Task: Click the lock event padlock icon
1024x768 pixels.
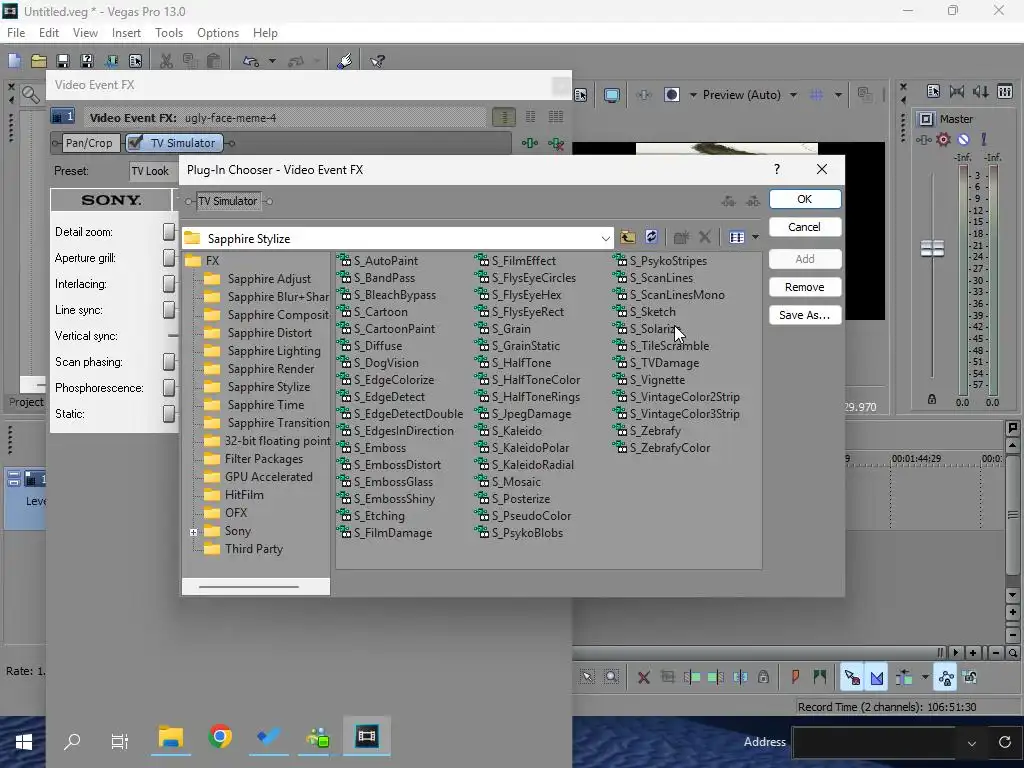Action: tap(763, 677)
